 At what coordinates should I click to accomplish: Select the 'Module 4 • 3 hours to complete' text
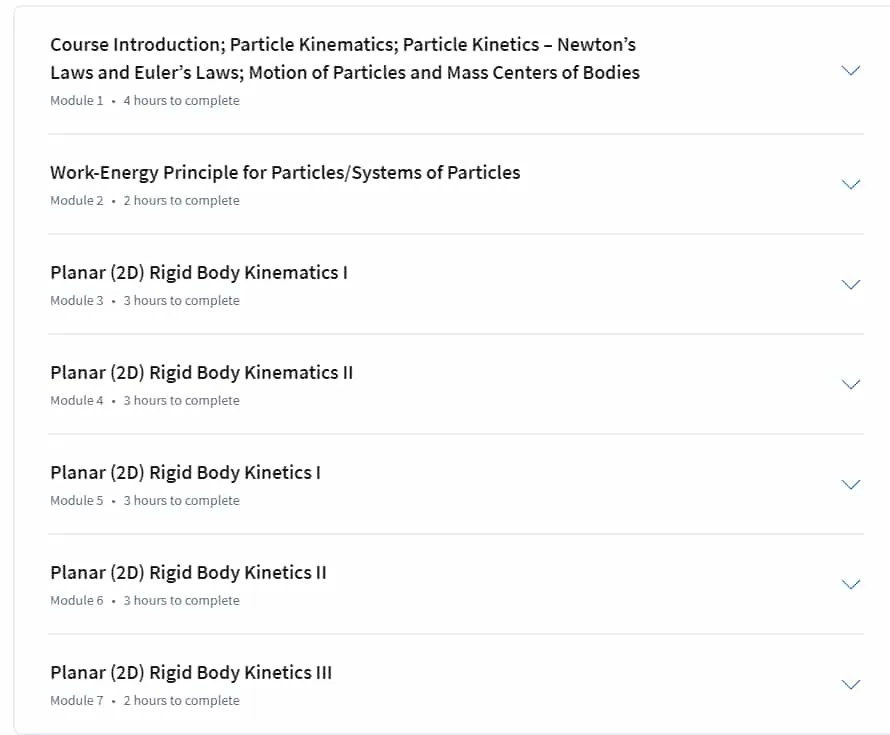point(145,400)
